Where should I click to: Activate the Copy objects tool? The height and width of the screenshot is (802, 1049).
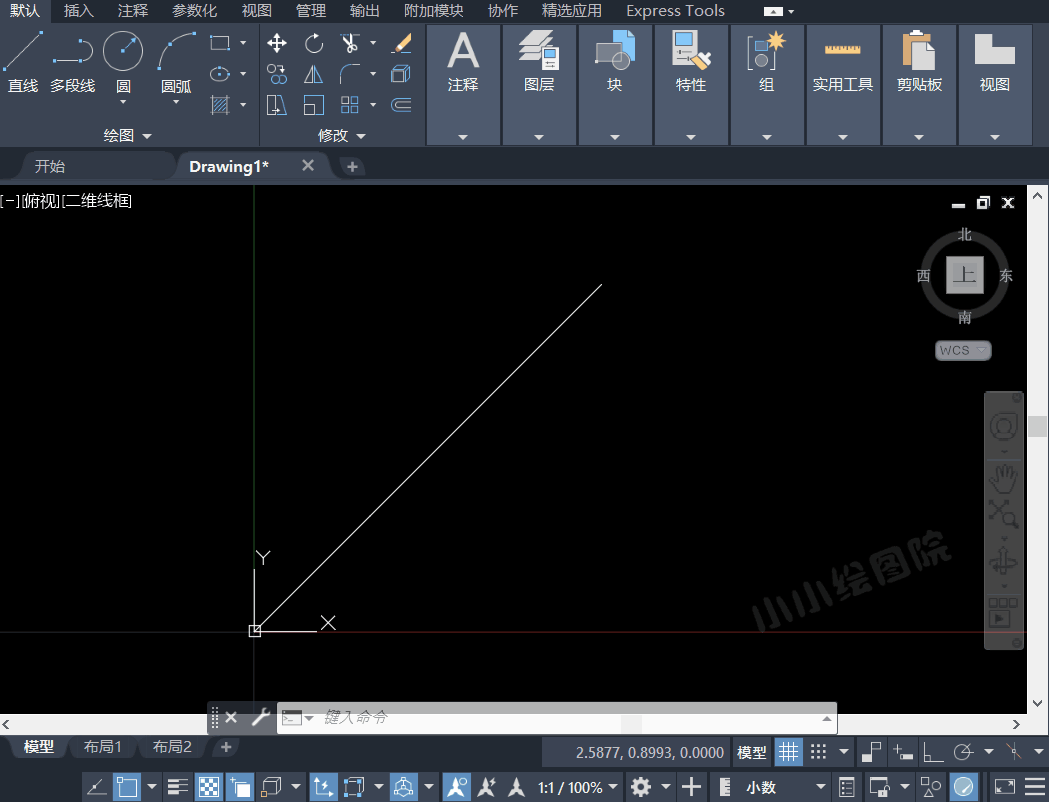pyautogui.click(x=277, y=74)
